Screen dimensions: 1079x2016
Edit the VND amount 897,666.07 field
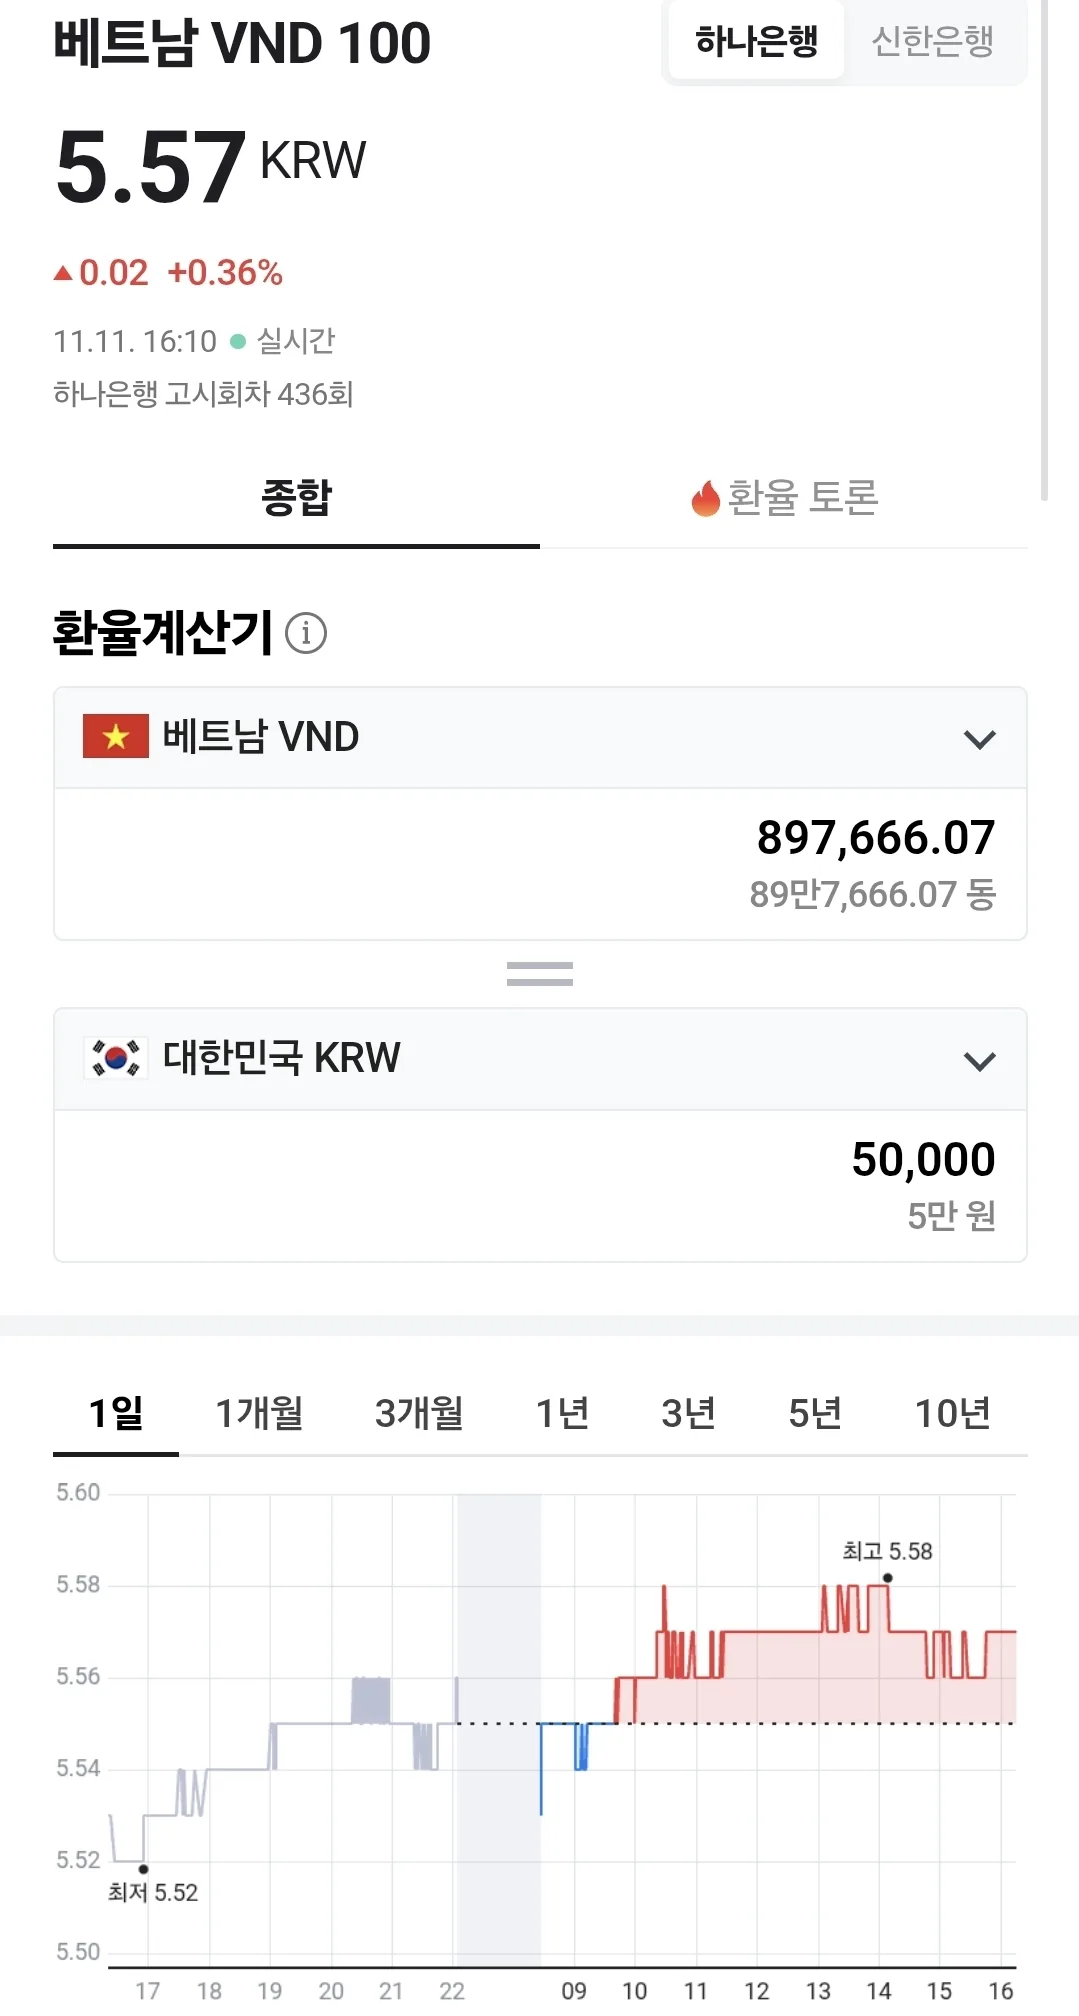(540, 864)
